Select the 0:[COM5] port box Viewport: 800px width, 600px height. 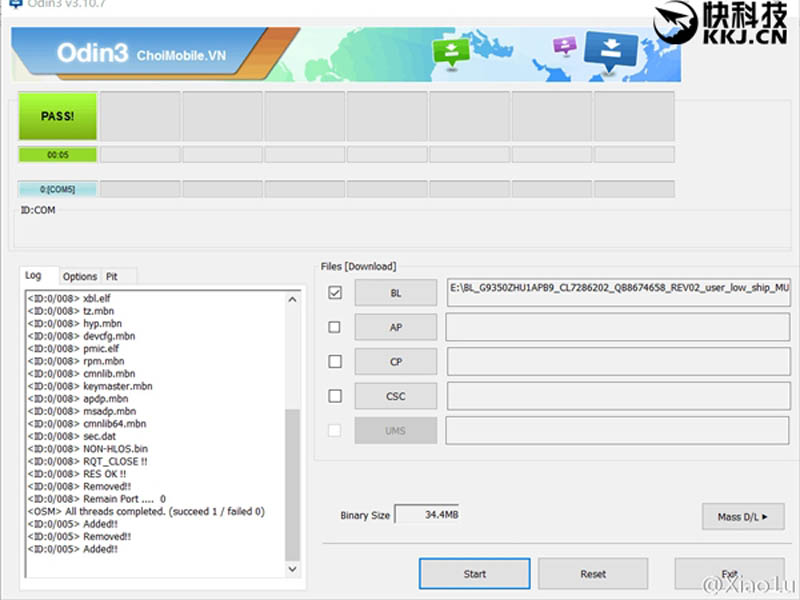(x=58, y=189)
